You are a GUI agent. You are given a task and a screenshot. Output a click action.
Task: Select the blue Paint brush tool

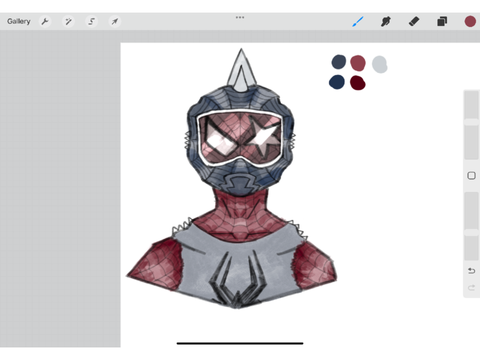[x=358, y=22]
